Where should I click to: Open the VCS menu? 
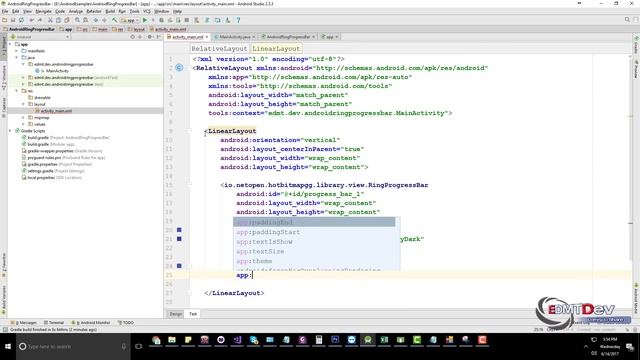point(147,11)
